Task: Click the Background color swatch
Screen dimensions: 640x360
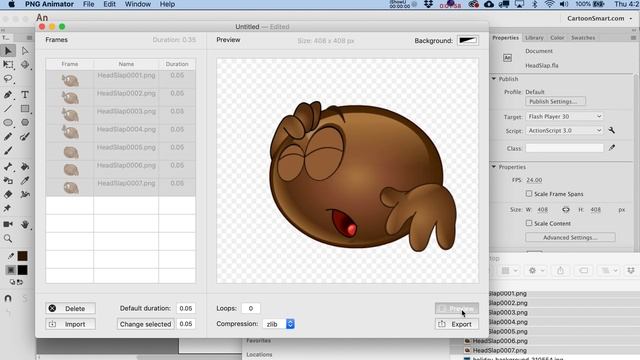Action: pyautogui.click(x=468, y=40)
